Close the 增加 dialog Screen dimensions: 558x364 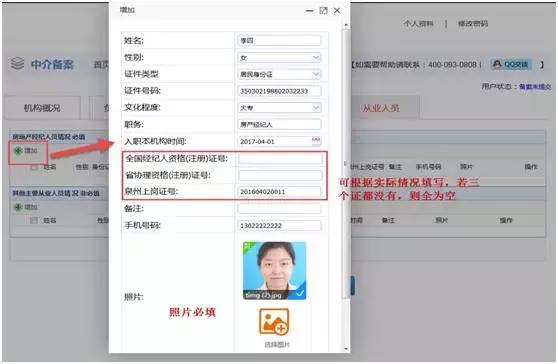point(337,11)
